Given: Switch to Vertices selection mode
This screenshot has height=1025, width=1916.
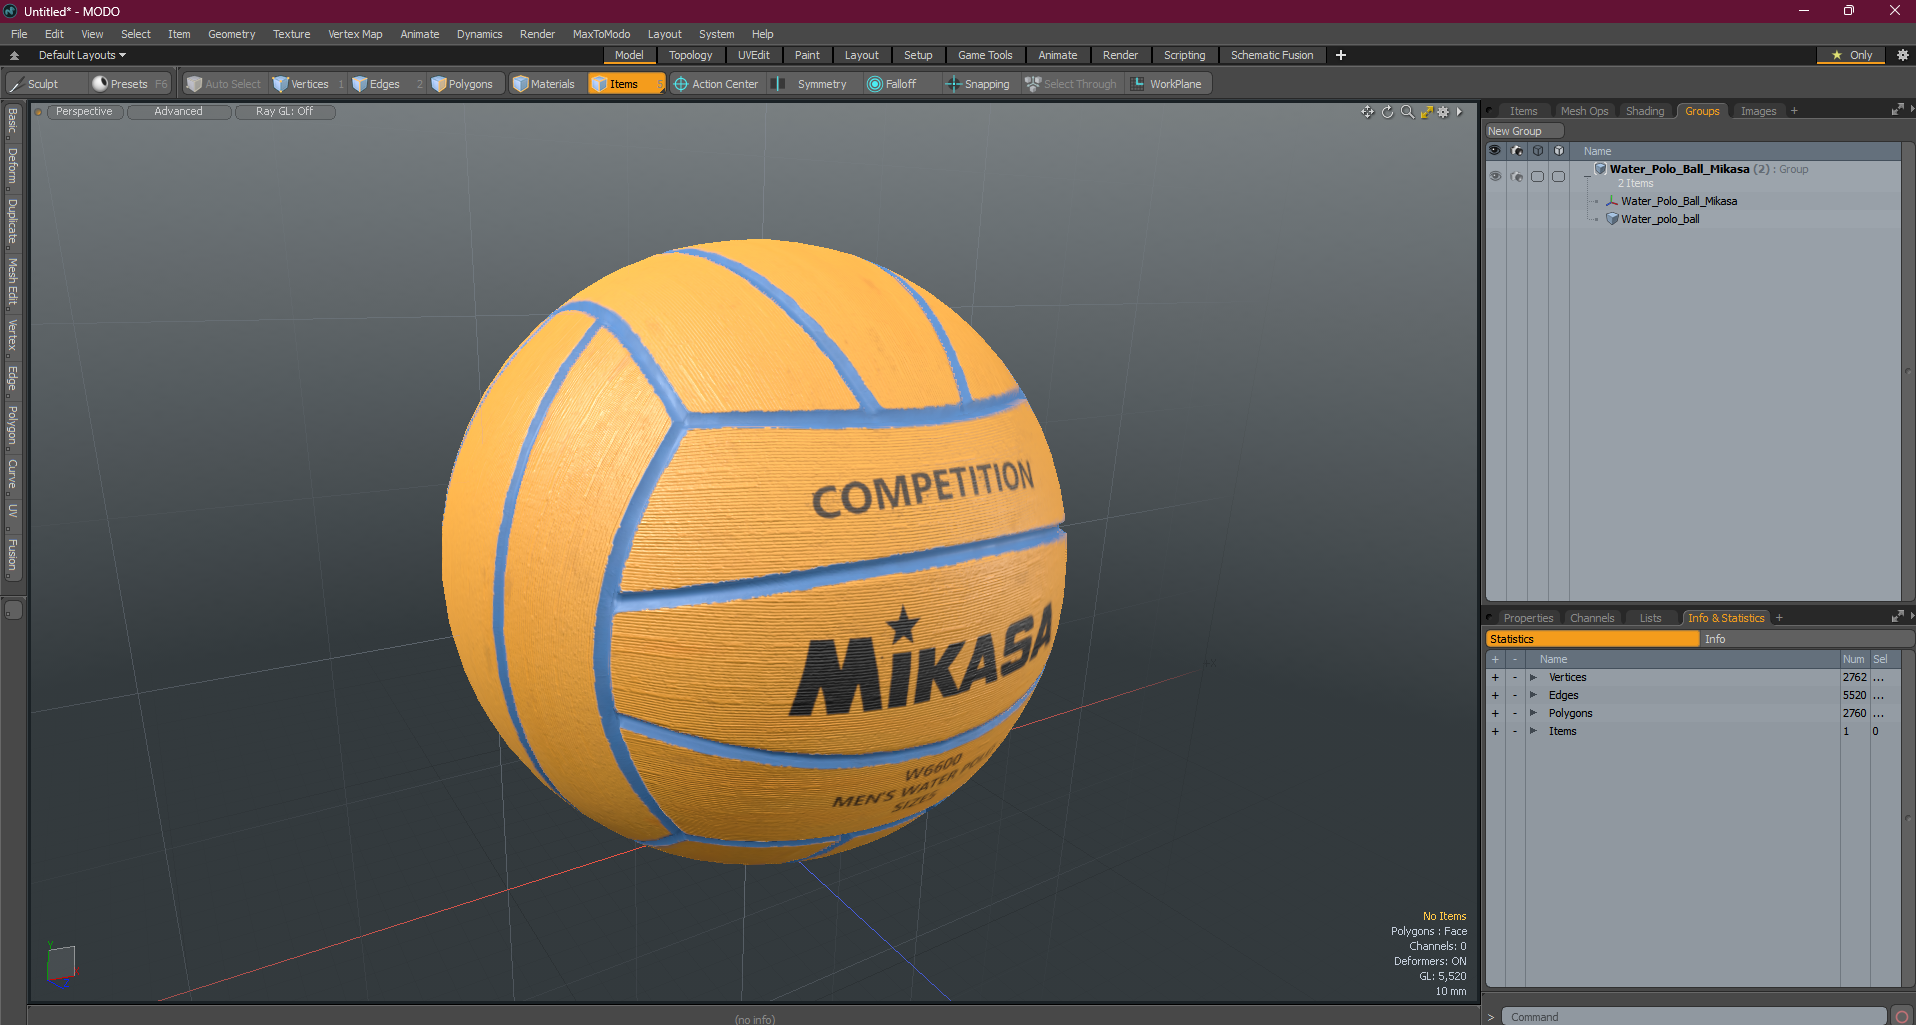Looking at the screenshot, I should pos(308,84).
